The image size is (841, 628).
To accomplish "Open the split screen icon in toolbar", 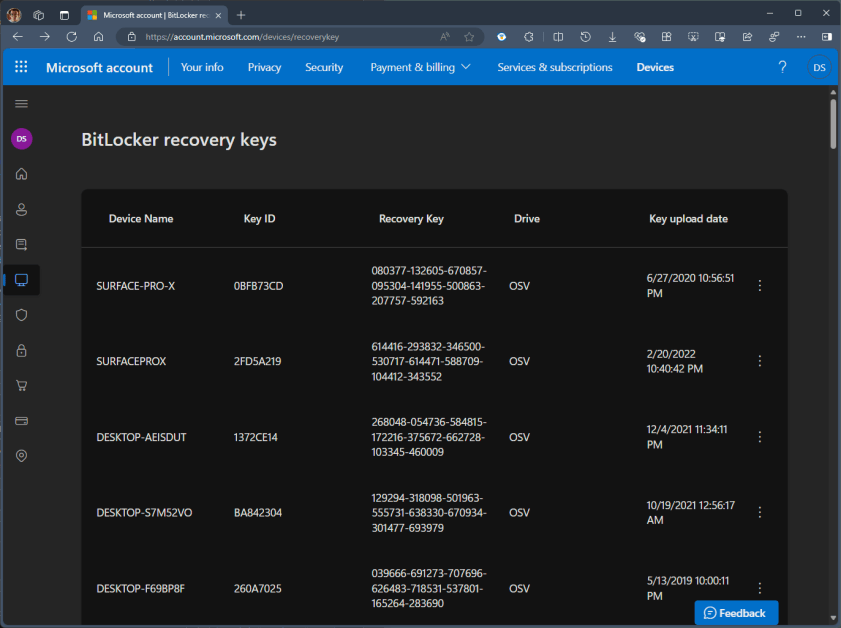I will click(558, 36).
